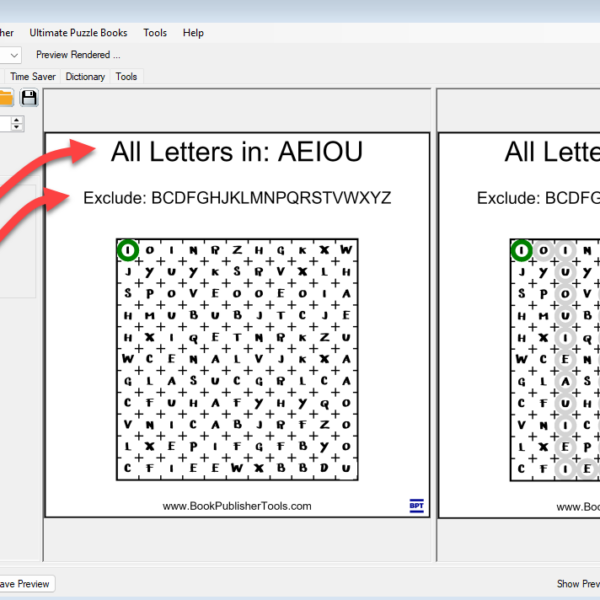Click the www.BookPublisherTools.com text in the left preview

(237, 506)
